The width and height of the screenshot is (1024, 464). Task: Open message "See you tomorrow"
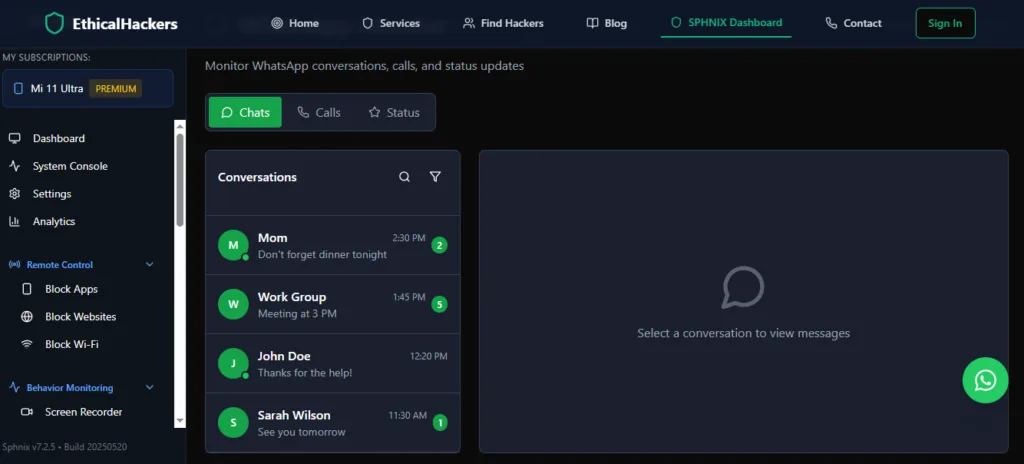(x=302, y=432)
